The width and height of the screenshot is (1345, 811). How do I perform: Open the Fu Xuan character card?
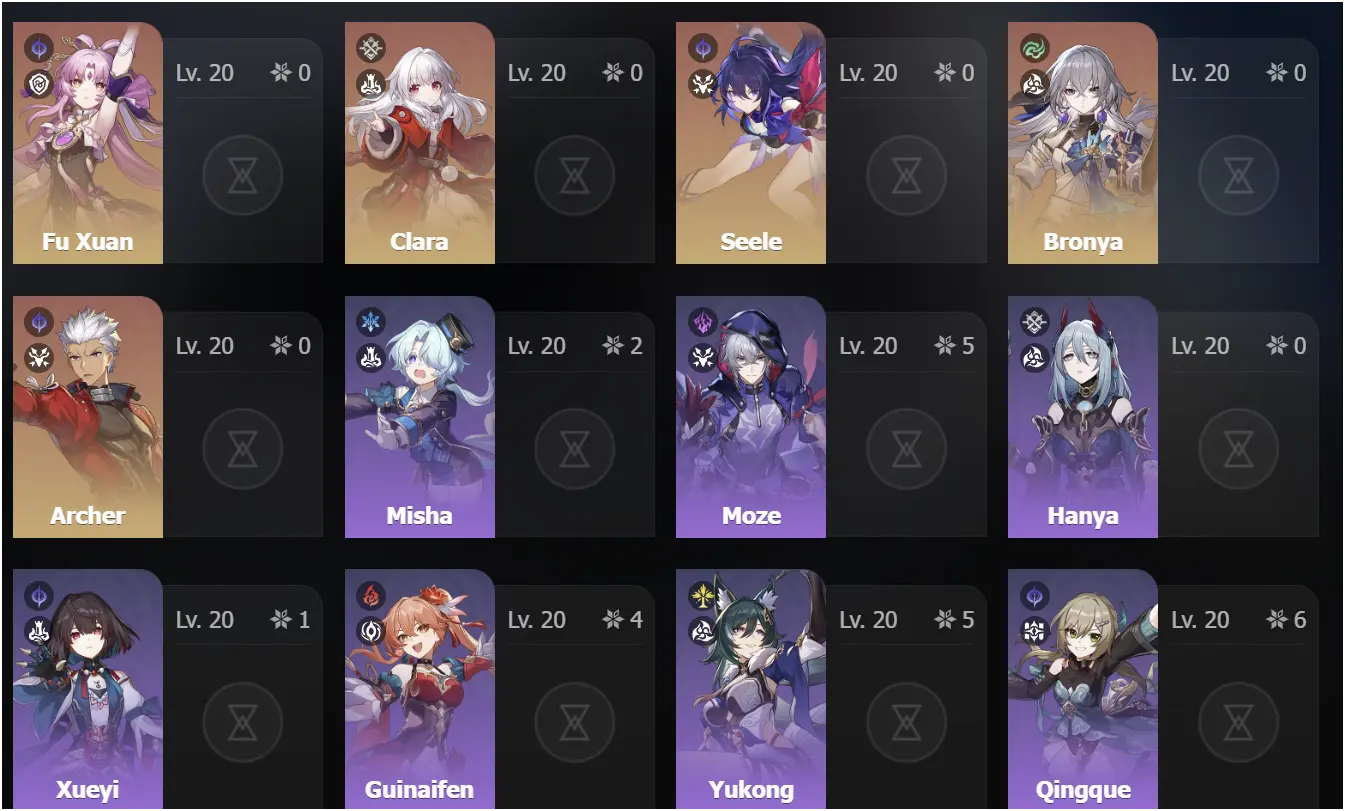88,143
